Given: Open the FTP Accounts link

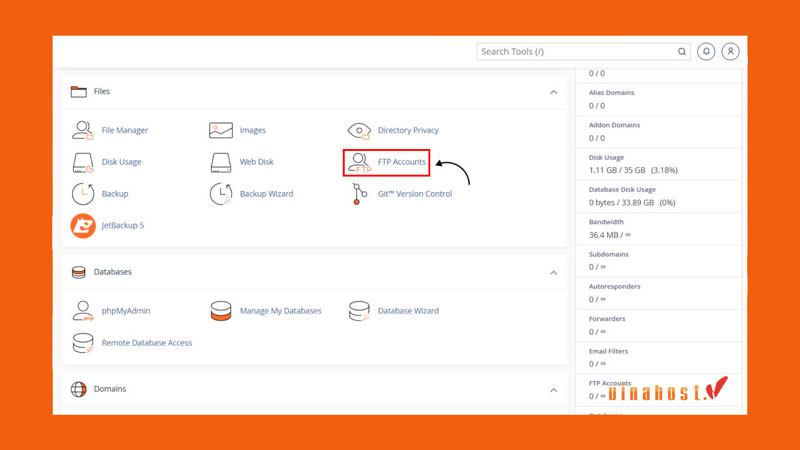Looking at the screenshot, I should (402, 162).
